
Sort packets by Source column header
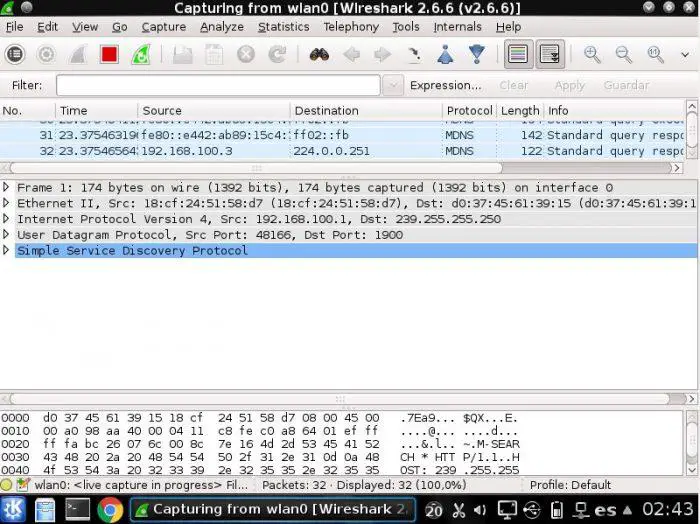click(214, 110)
